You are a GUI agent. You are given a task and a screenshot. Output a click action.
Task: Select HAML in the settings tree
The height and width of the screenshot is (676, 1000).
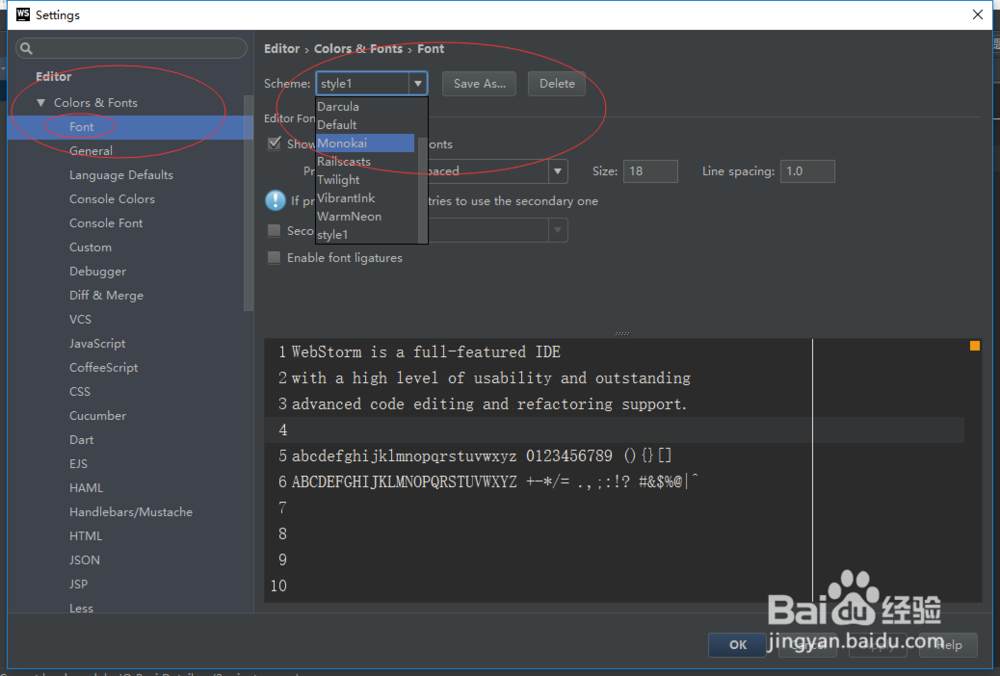tap(86, 488)
